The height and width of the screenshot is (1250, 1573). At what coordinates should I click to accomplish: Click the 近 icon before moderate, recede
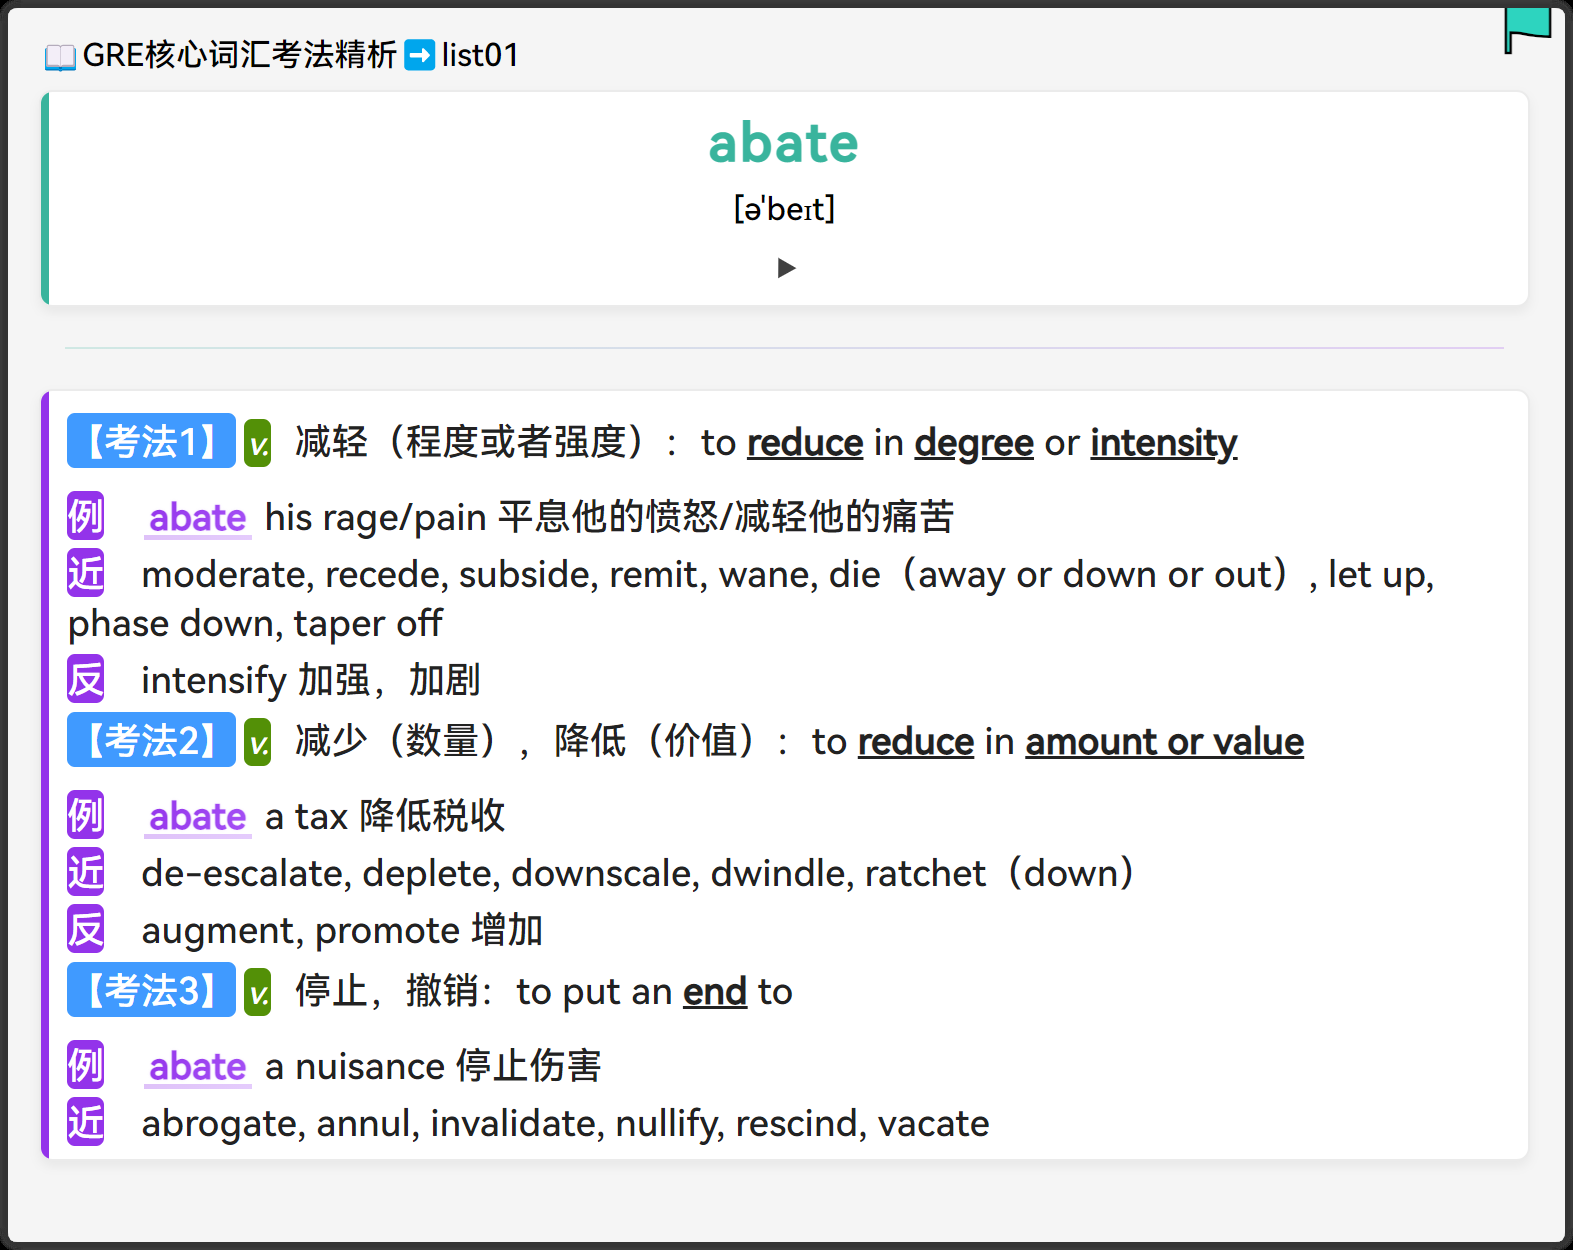click(x=85, y=573)
